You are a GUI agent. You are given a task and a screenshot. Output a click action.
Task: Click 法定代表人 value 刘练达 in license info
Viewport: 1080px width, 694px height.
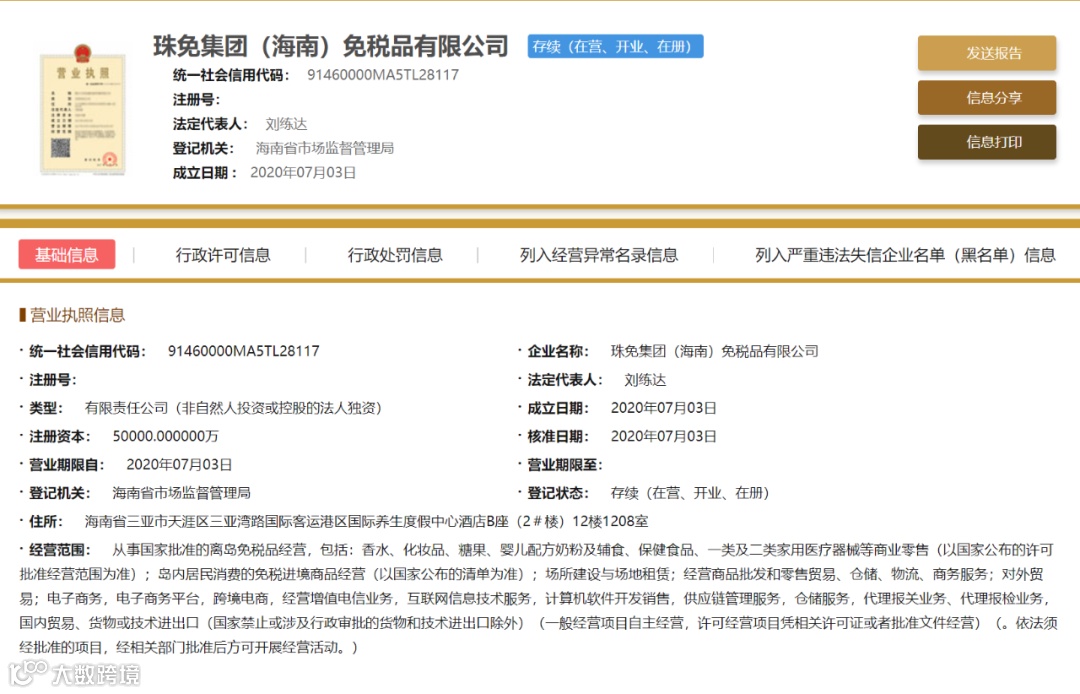(645, 380)
